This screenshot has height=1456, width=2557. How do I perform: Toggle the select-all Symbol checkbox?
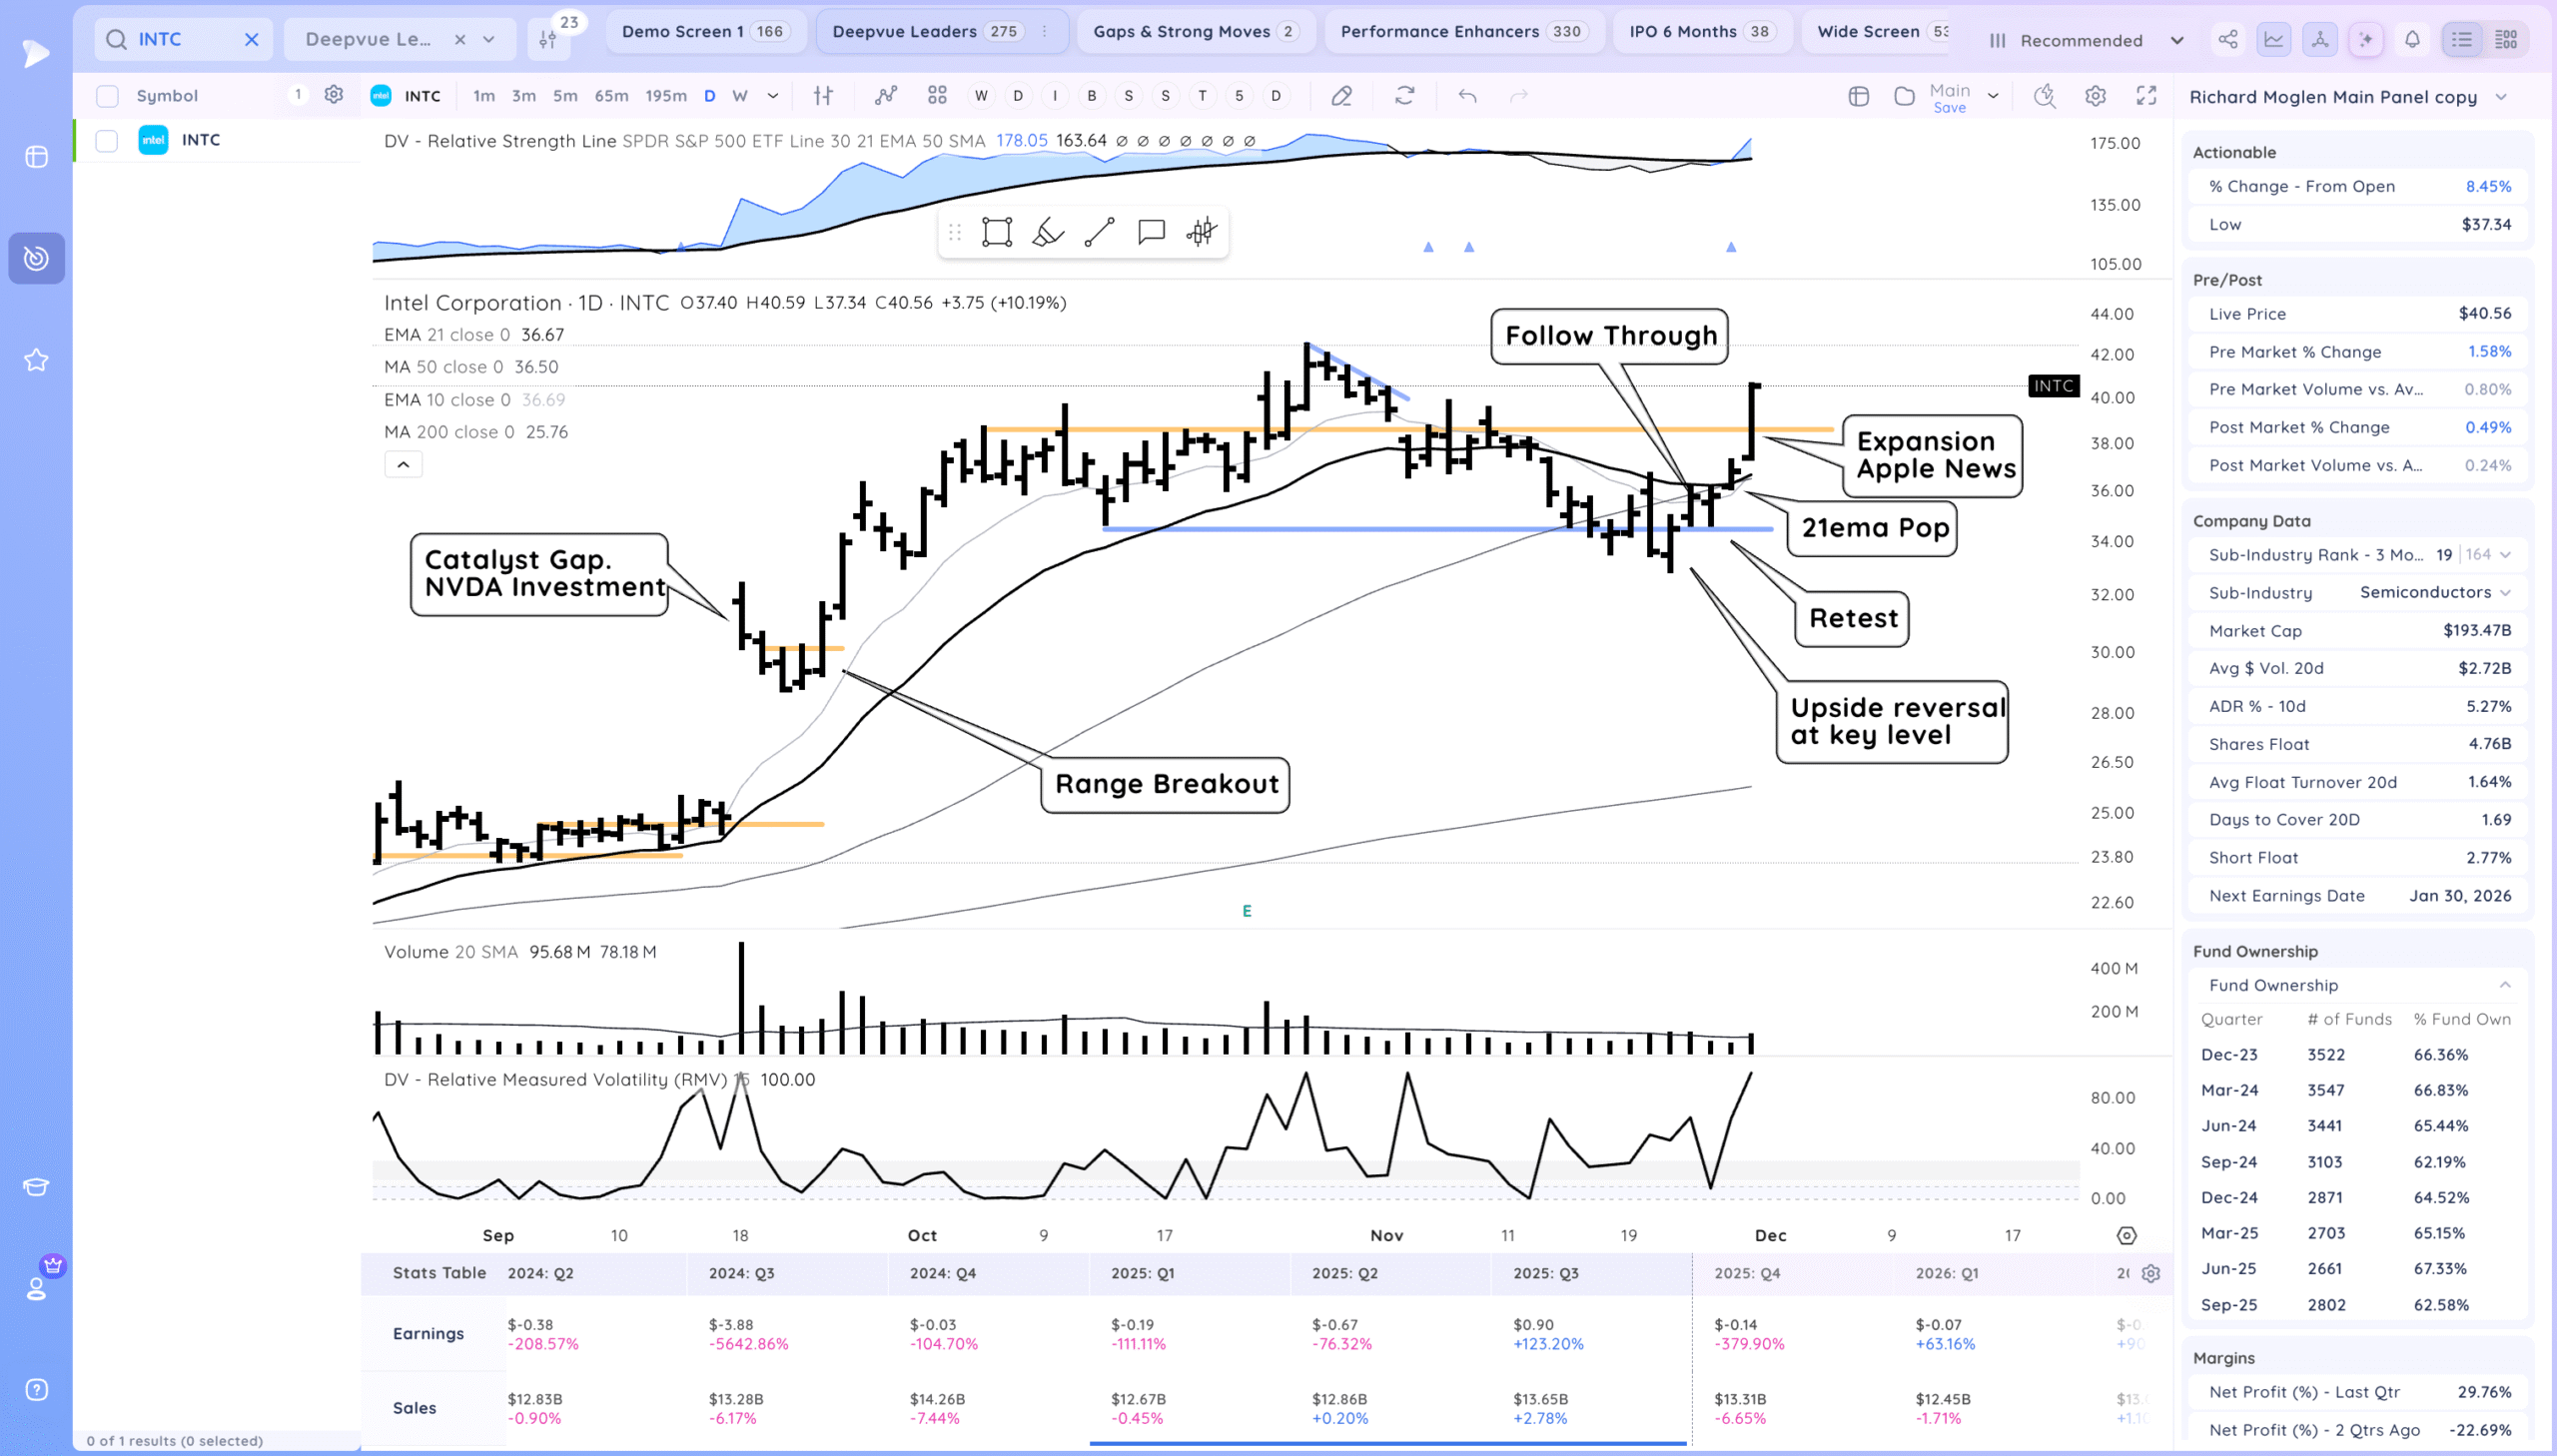107,96
